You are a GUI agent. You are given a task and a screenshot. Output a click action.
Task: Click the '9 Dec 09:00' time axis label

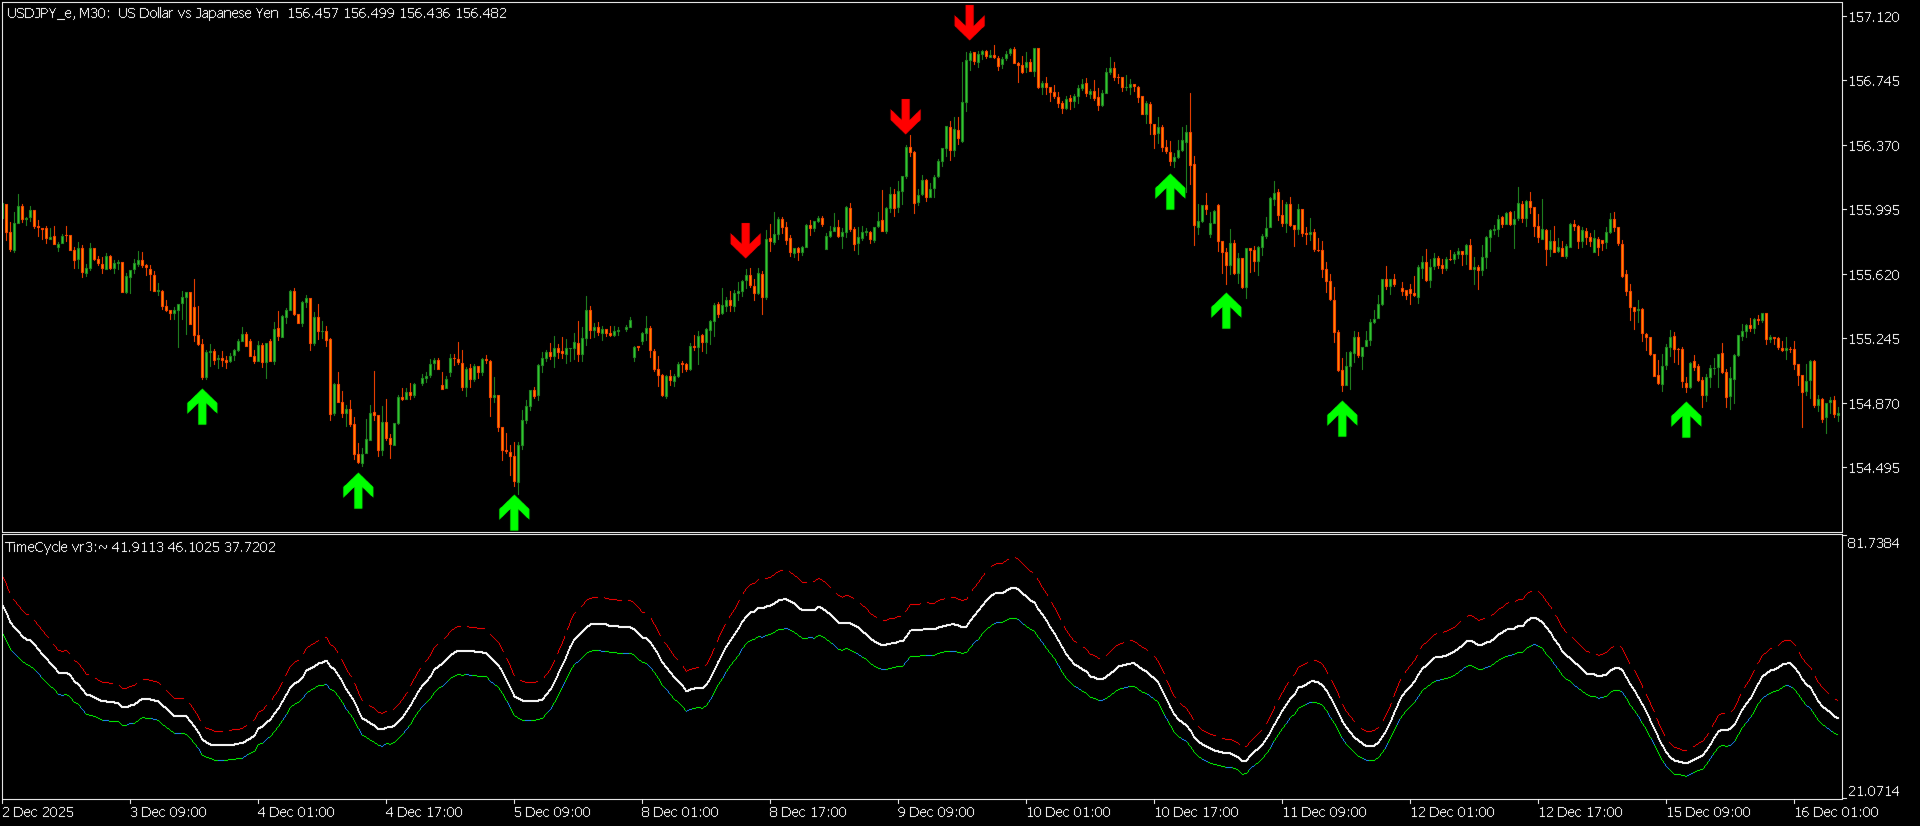coord(936,812)
